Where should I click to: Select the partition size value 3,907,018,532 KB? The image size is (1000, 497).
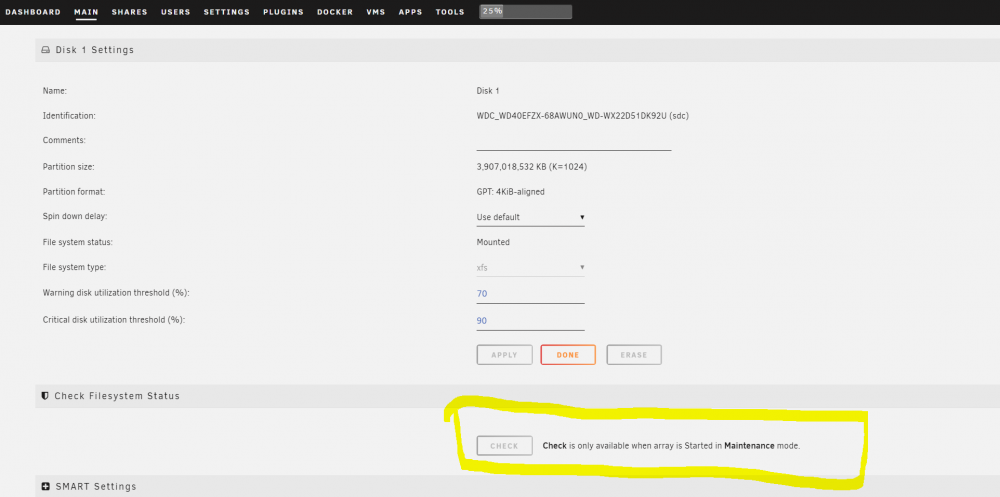532,167
